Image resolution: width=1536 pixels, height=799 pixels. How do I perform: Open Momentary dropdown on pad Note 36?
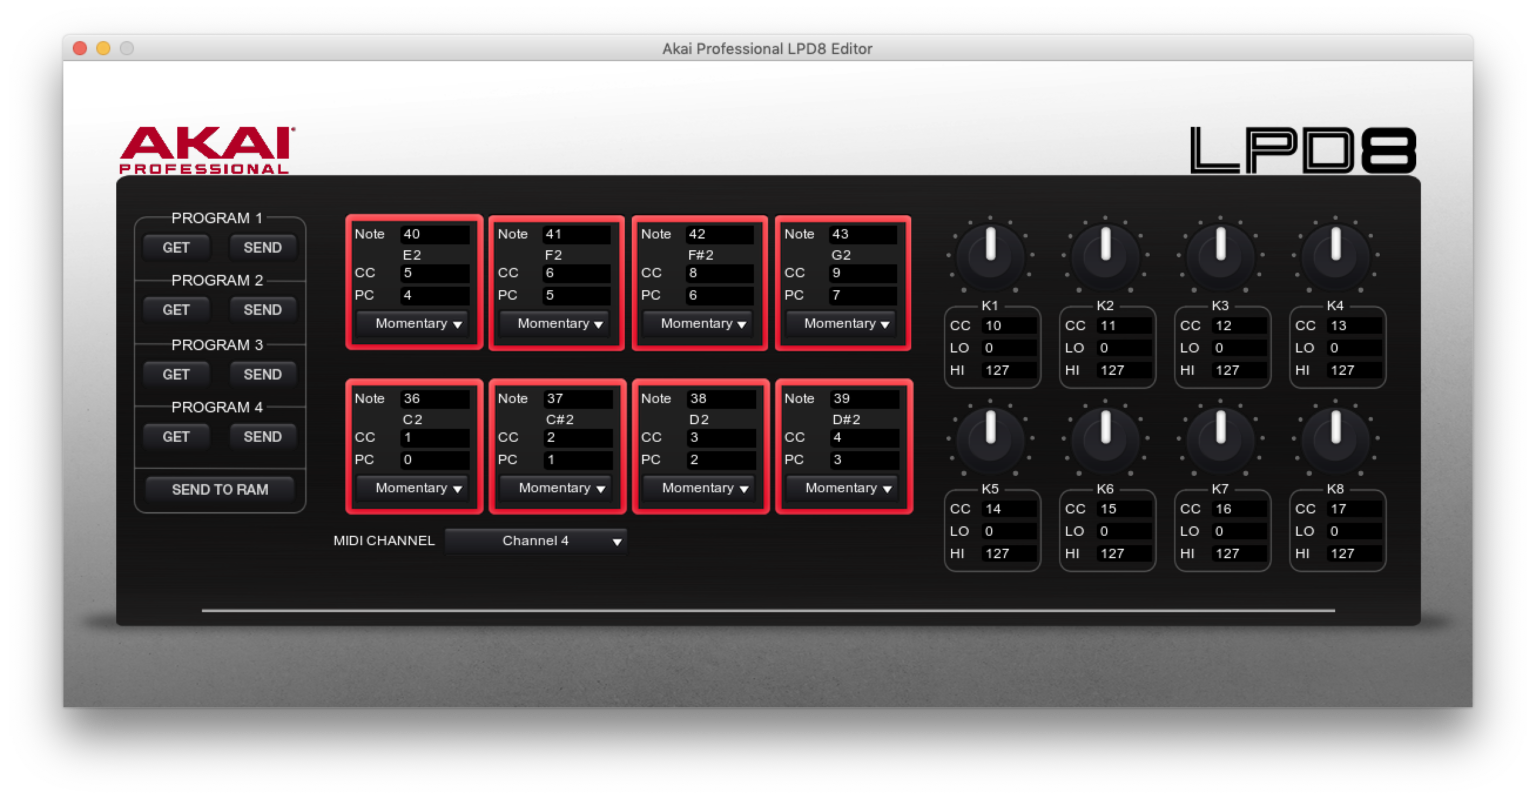point(414,488)
